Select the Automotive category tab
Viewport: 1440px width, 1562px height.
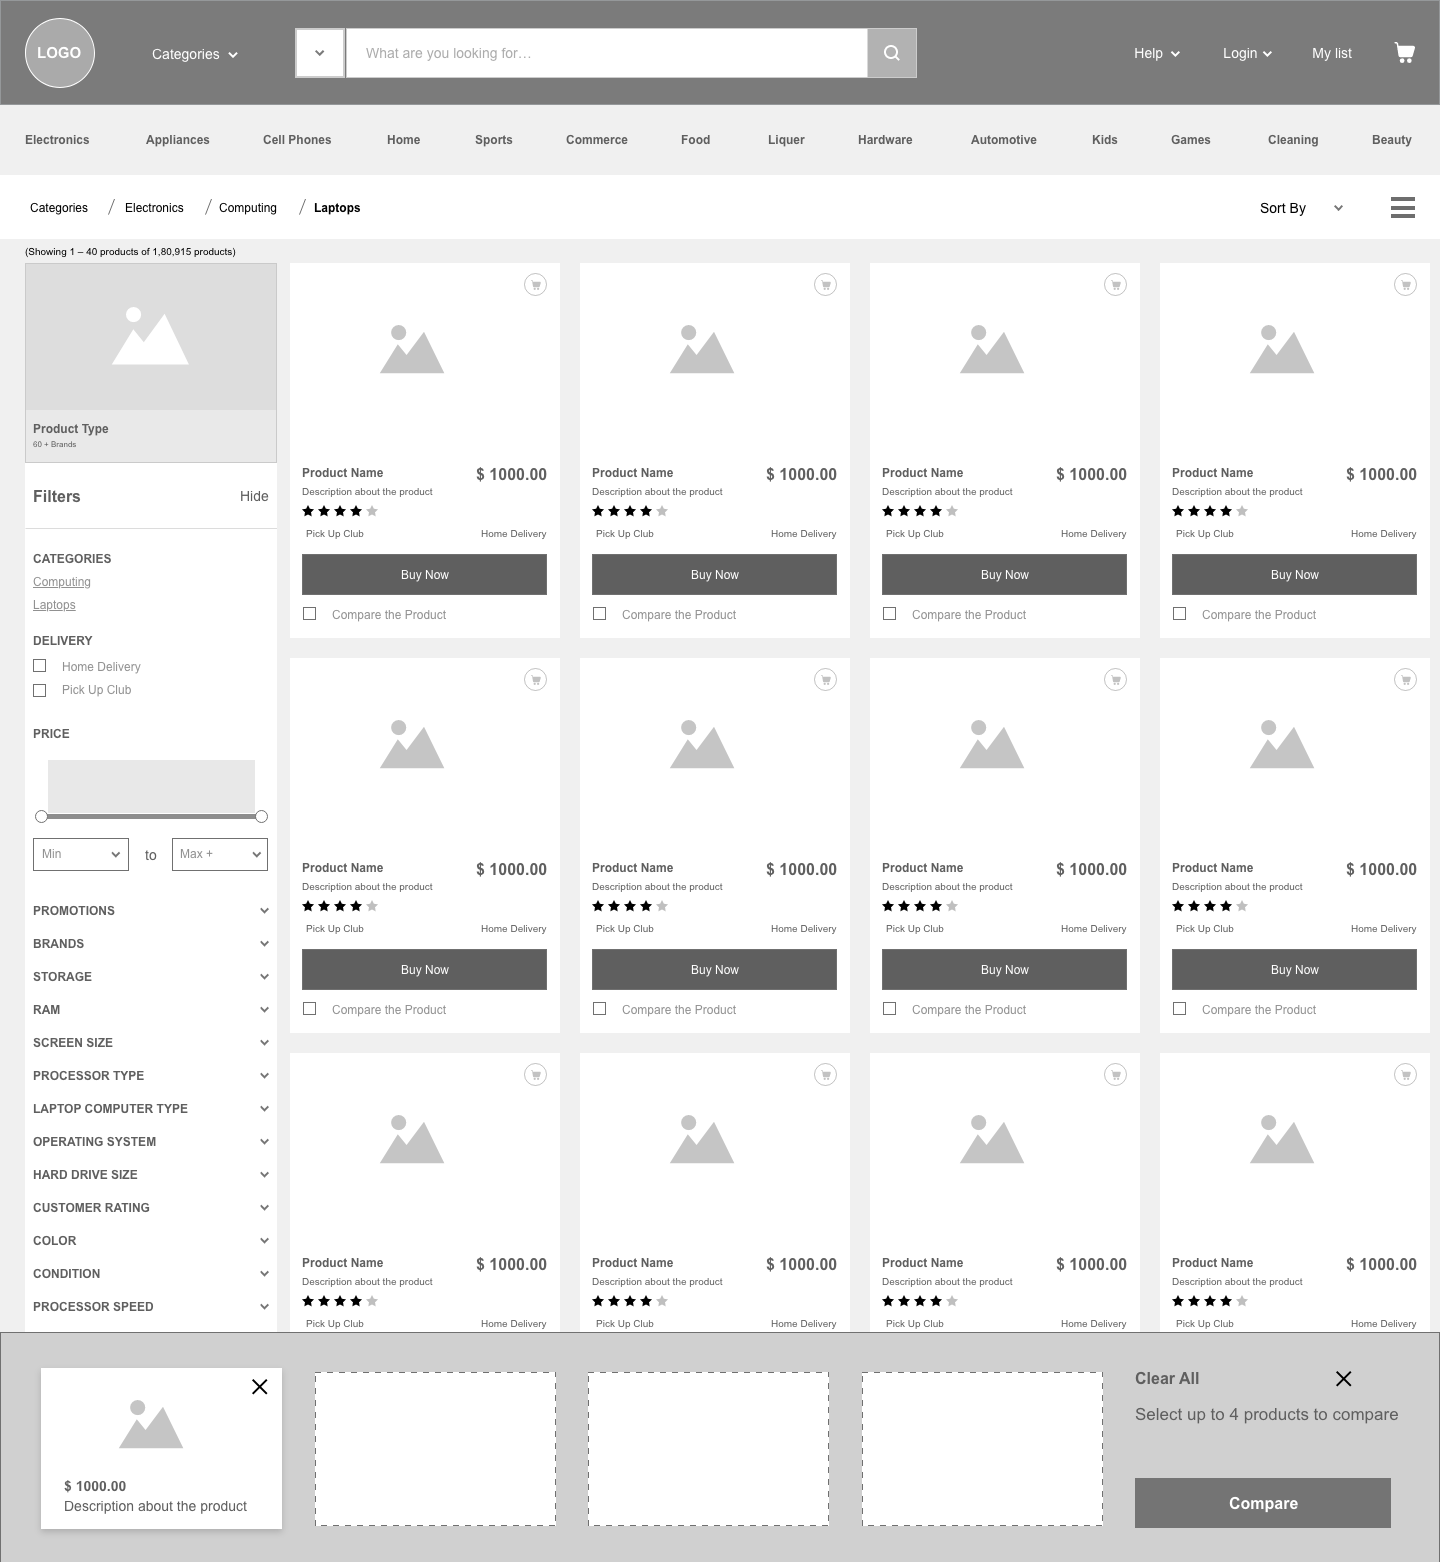click(1004, 140)
